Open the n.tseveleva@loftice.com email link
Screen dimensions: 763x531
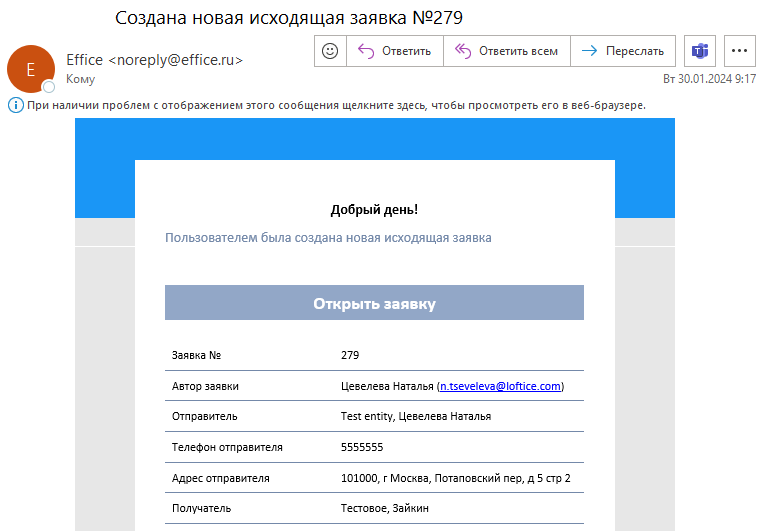(500, 386)
